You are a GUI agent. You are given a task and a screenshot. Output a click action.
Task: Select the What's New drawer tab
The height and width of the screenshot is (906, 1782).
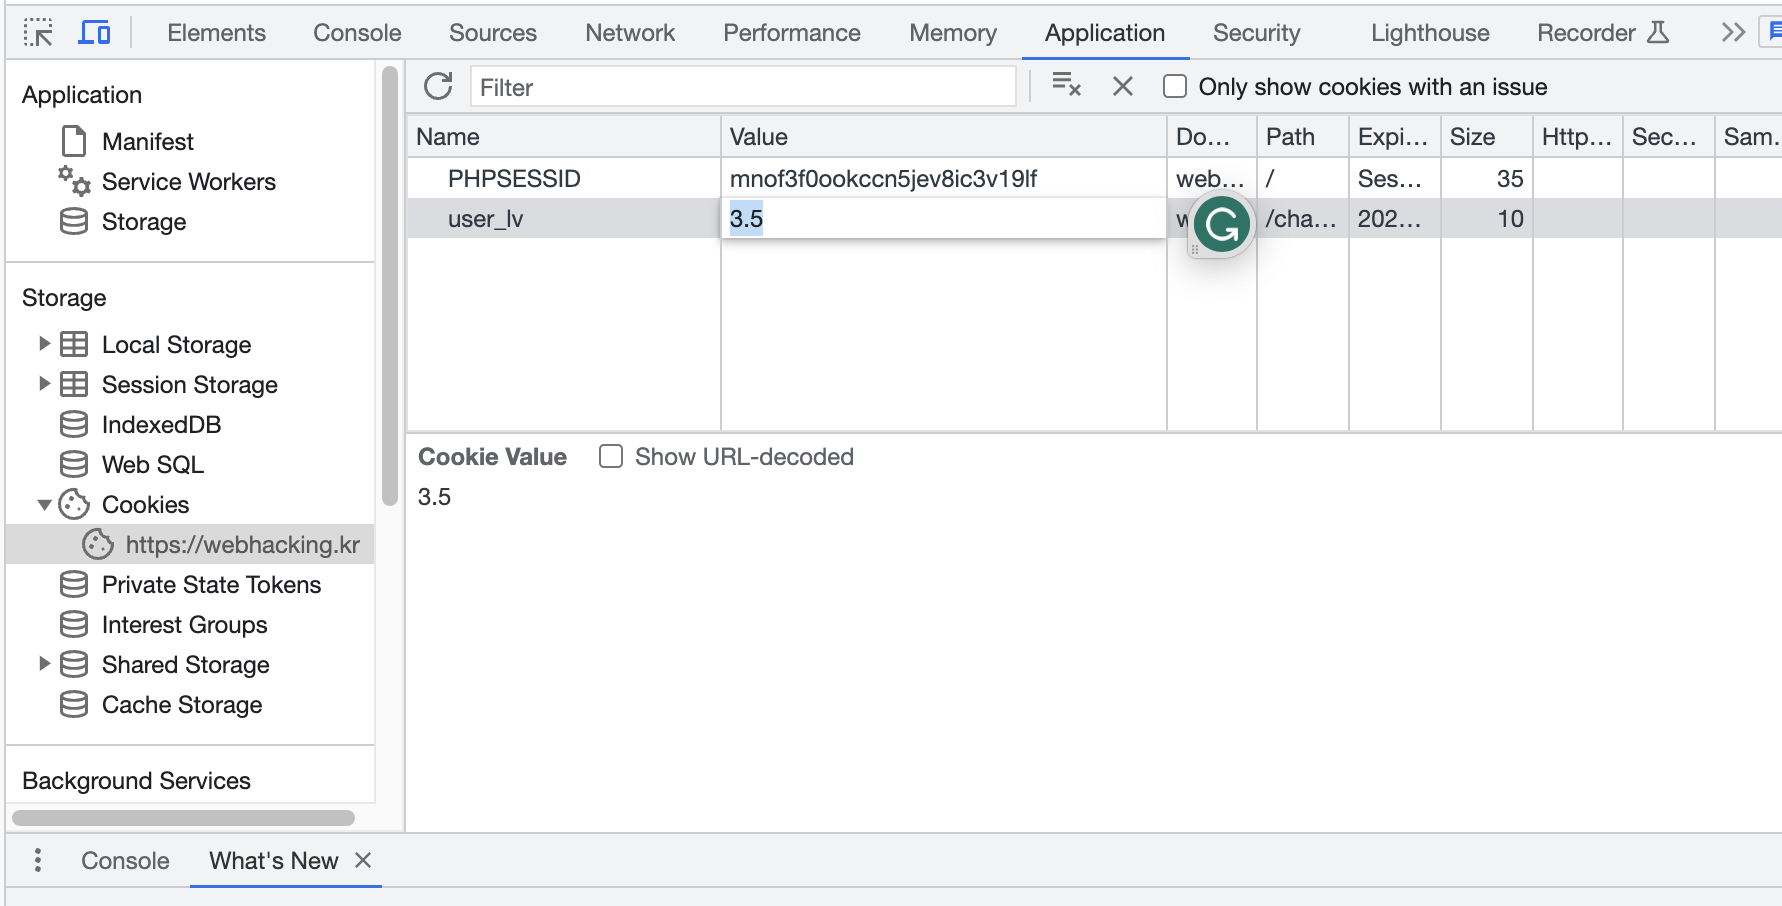[273, 860]
